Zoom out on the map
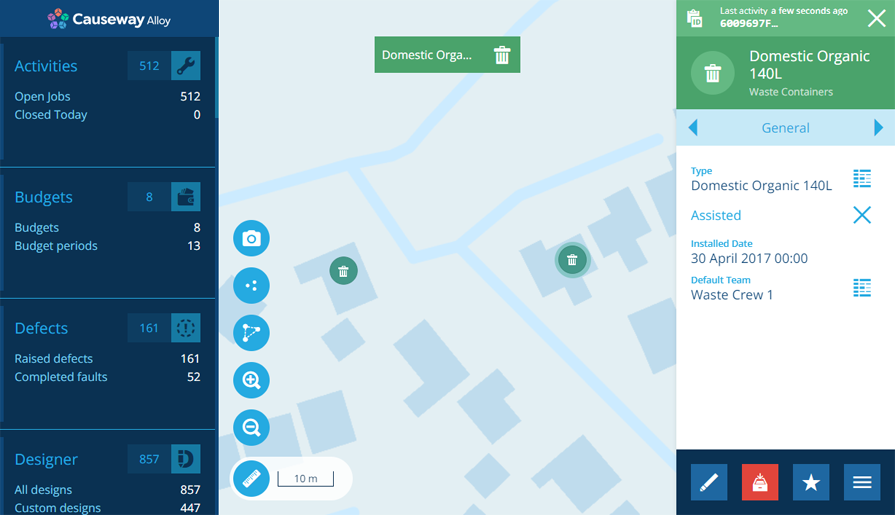The width and height of the screenshot is (895, 515). pos(251,428)
